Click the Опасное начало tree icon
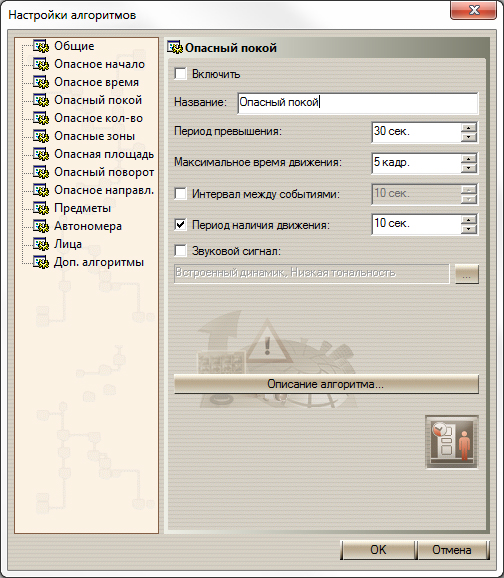 [x=41, y=64]
